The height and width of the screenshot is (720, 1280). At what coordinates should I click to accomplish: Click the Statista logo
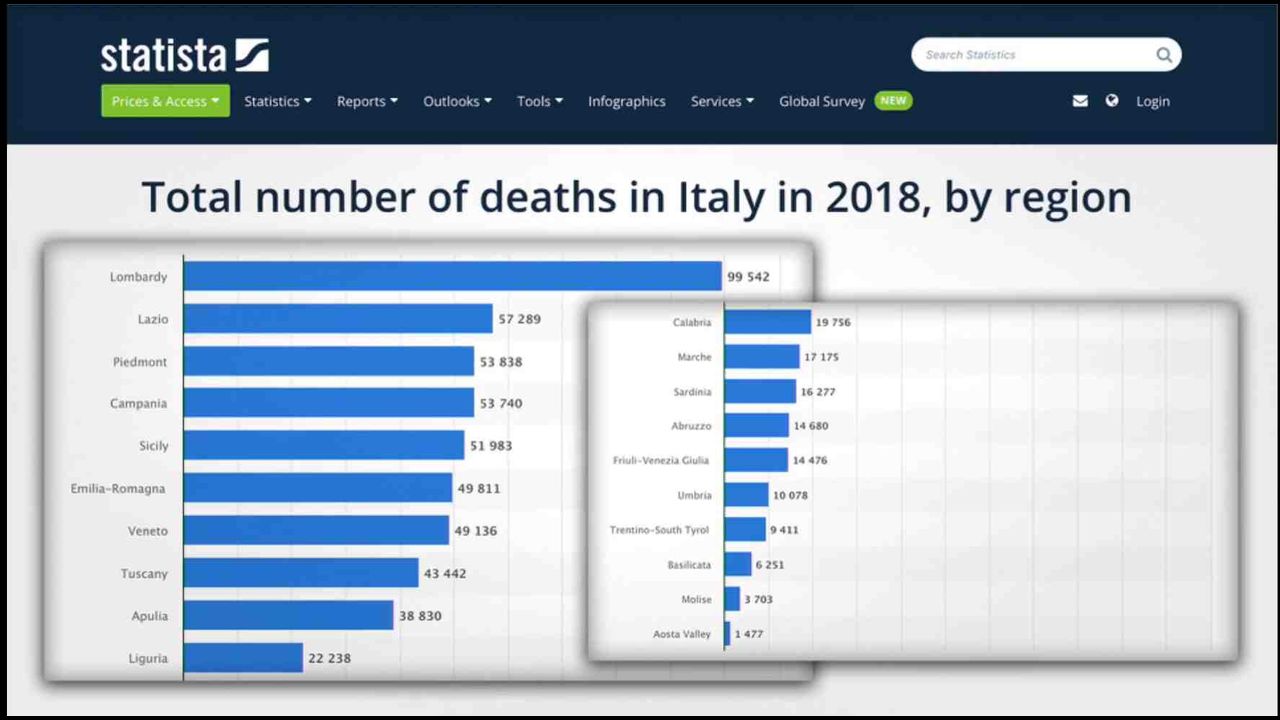[184, 55]
